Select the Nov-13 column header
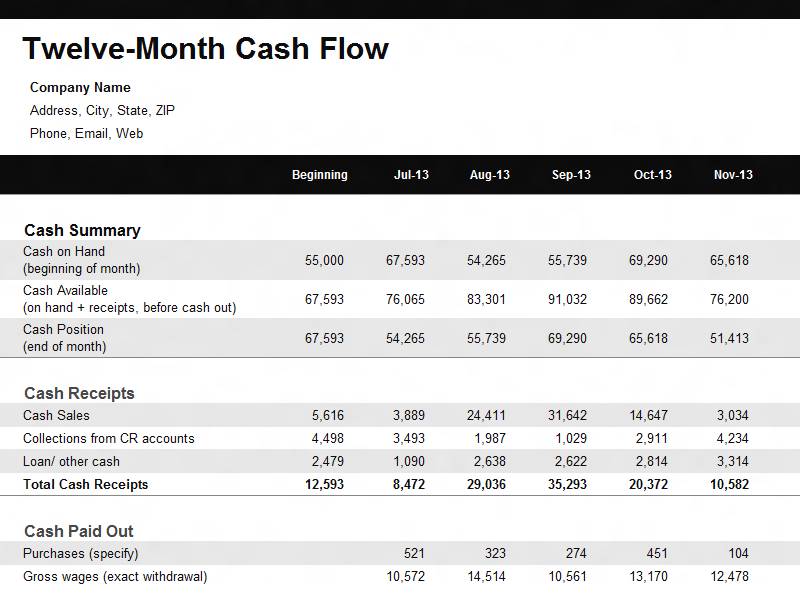The image size is (800, 600). pyautogui.click(x=733, y=175)
